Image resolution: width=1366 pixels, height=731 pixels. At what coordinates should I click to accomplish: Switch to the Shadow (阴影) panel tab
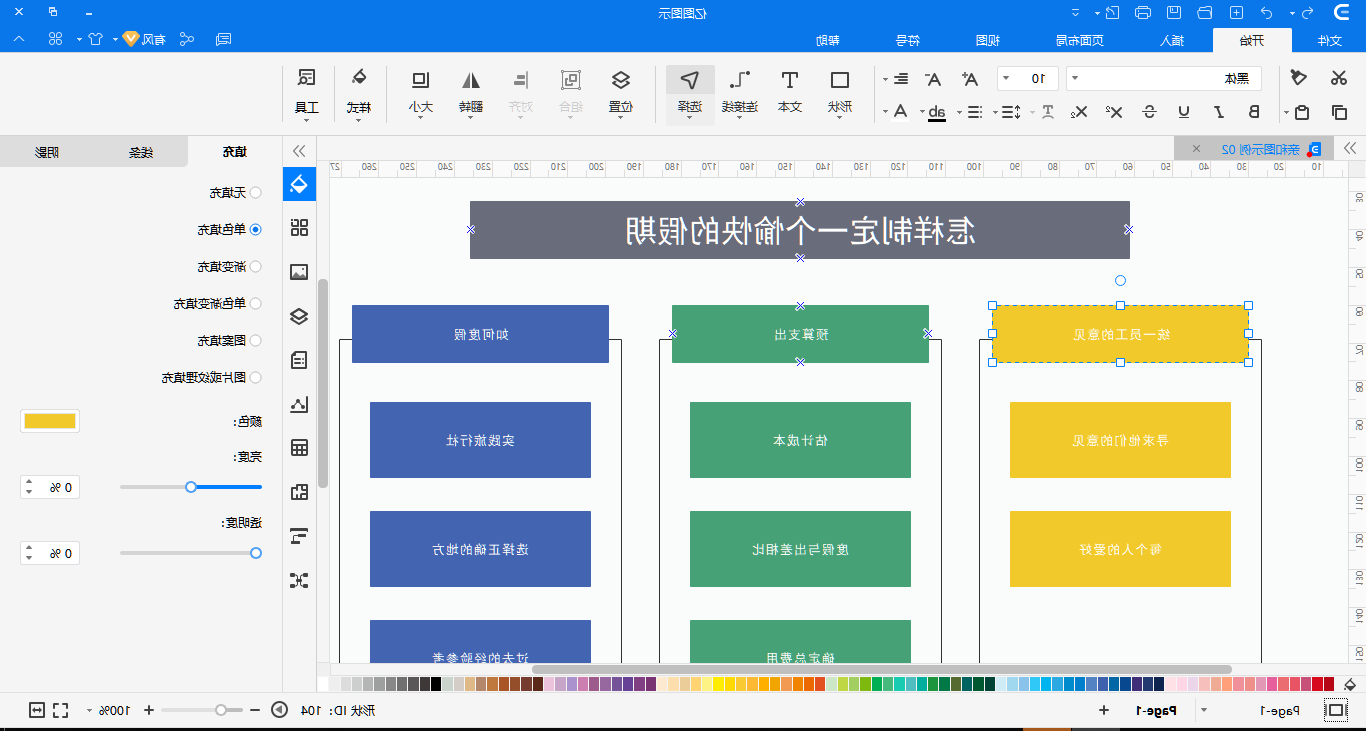[x=47, y=152]
